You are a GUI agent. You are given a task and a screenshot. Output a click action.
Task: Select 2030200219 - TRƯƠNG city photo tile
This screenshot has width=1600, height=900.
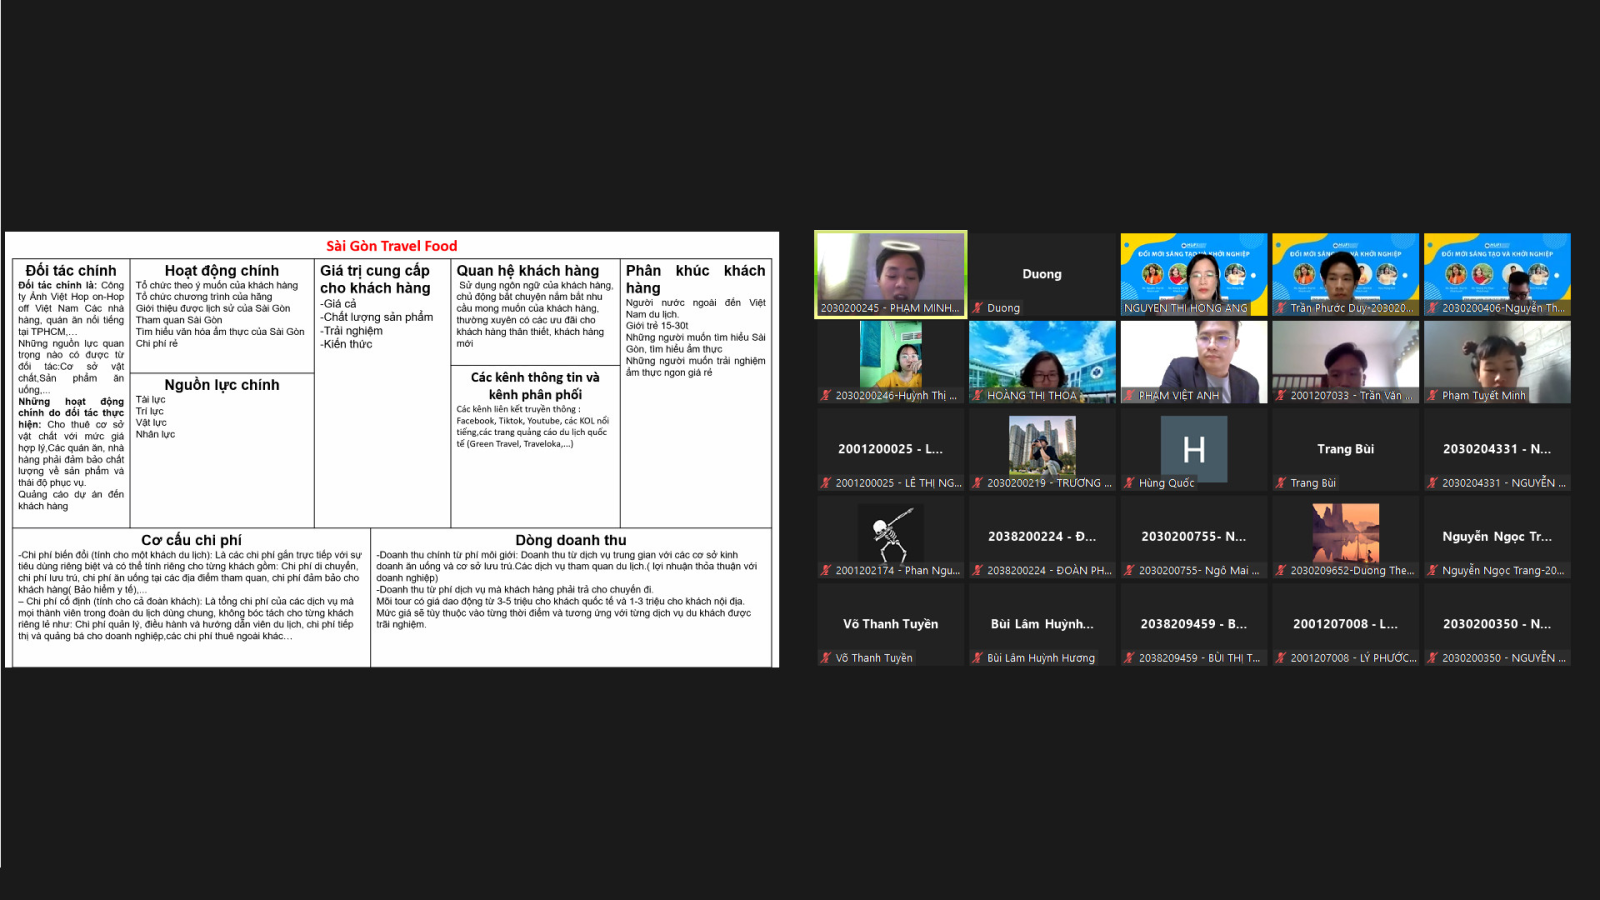[x=1042, y=449]
